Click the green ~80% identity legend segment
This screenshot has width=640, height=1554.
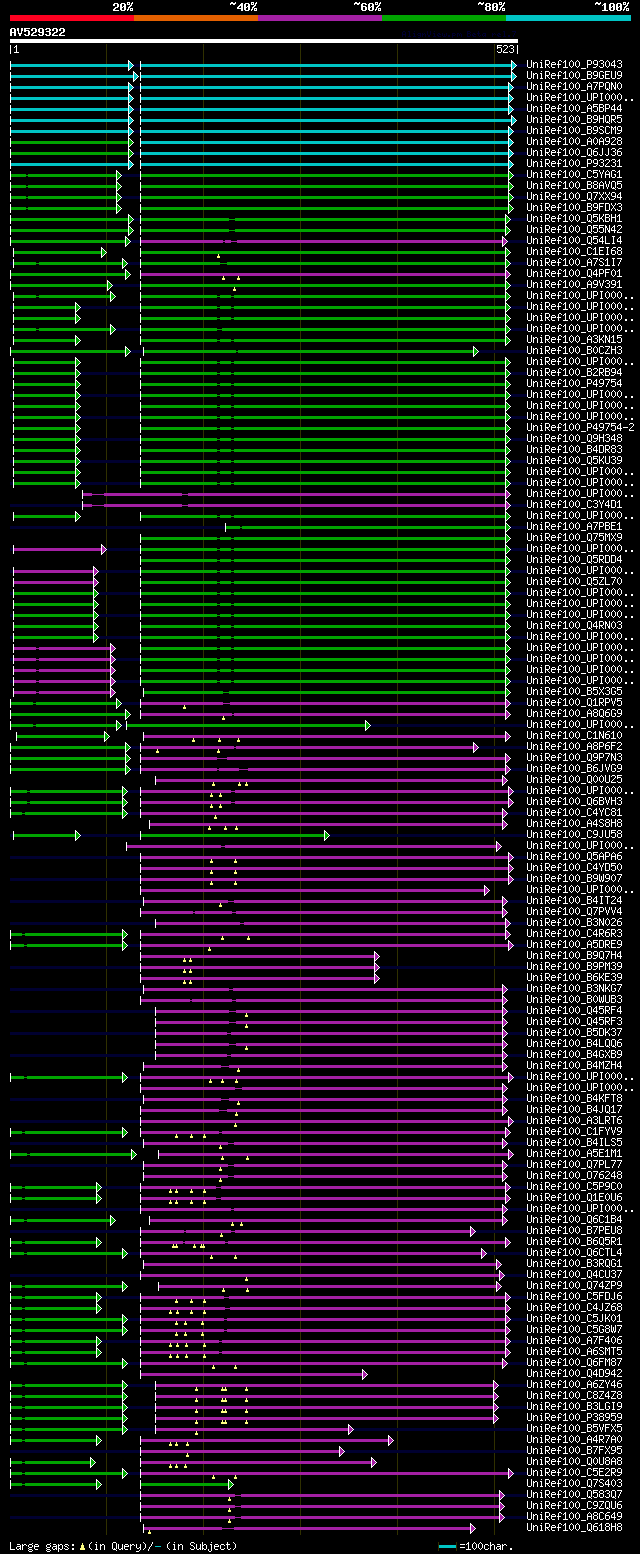(x=444, y=18)
